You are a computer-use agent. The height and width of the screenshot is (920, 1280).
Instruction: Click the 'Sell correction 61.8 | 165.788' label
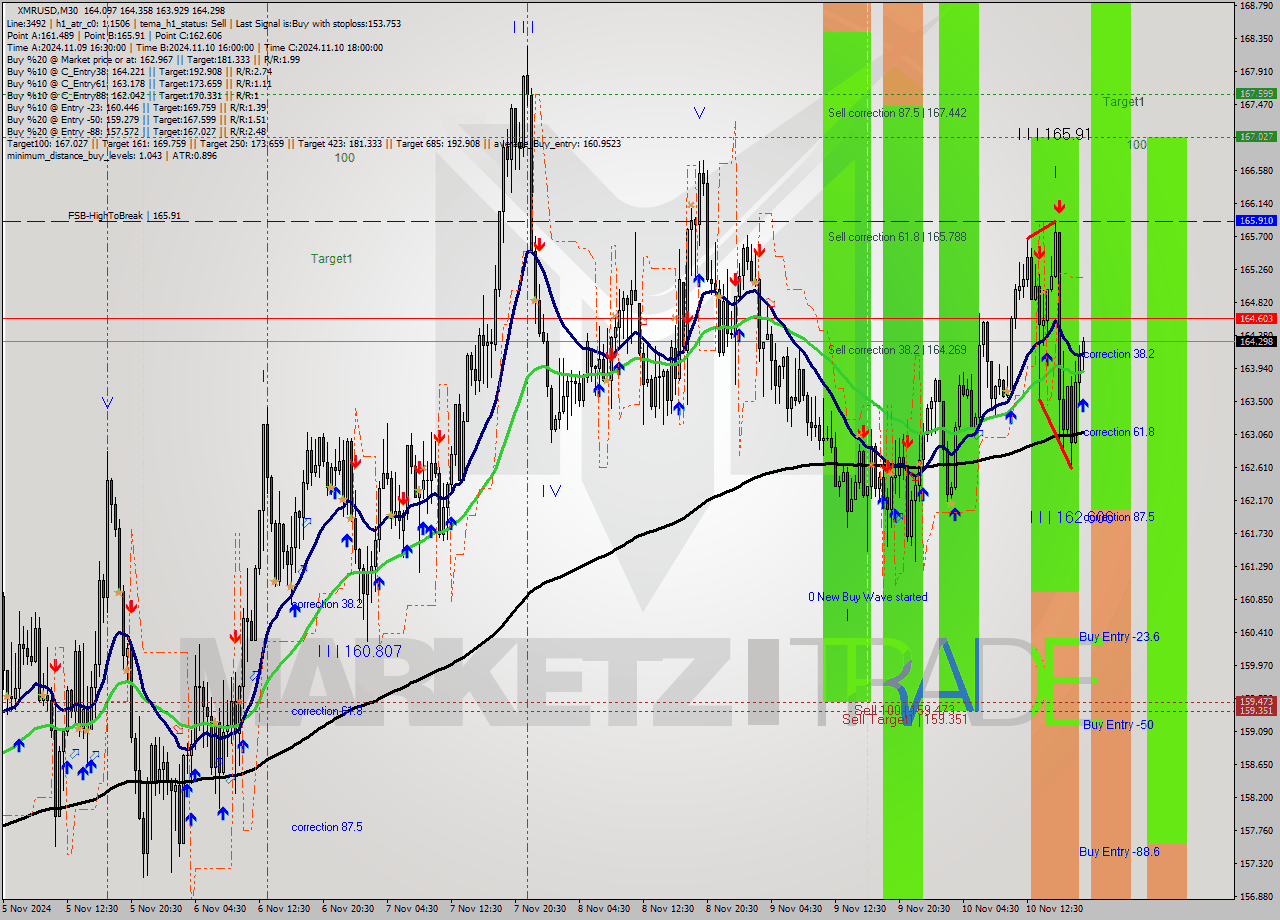(897, 237)
